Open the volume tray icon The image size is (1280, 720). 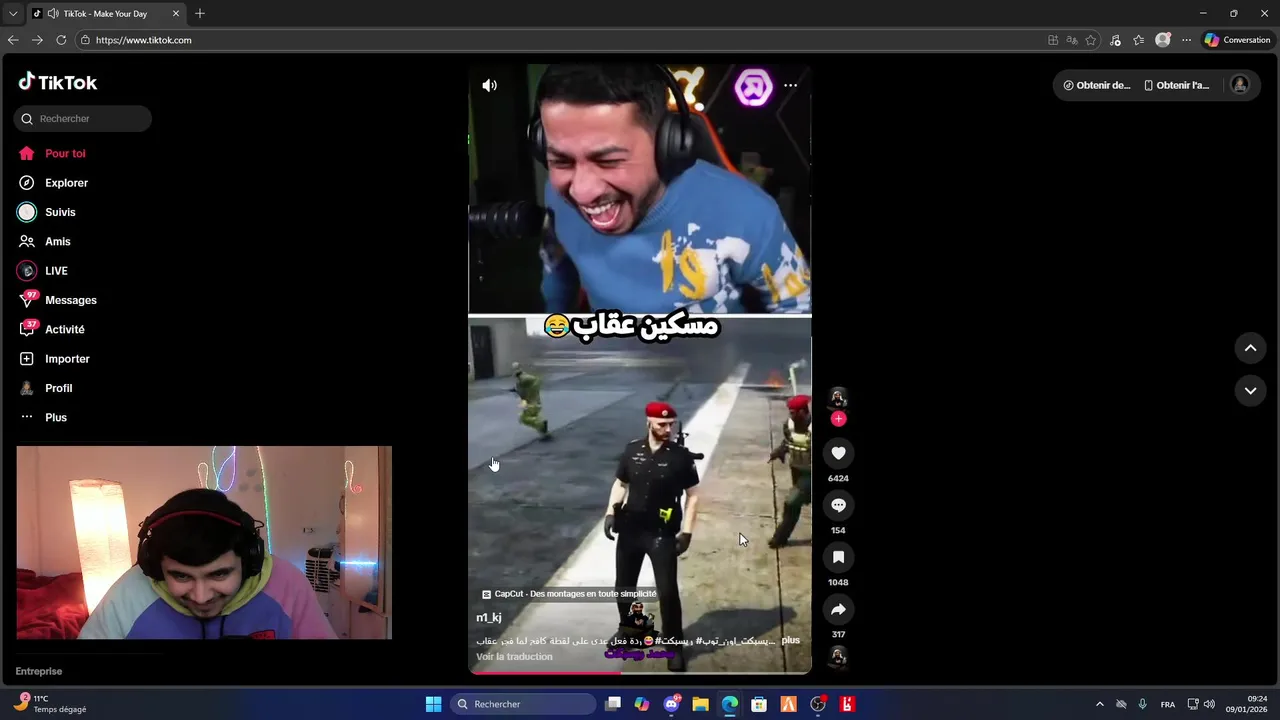tap(1209, 704)
